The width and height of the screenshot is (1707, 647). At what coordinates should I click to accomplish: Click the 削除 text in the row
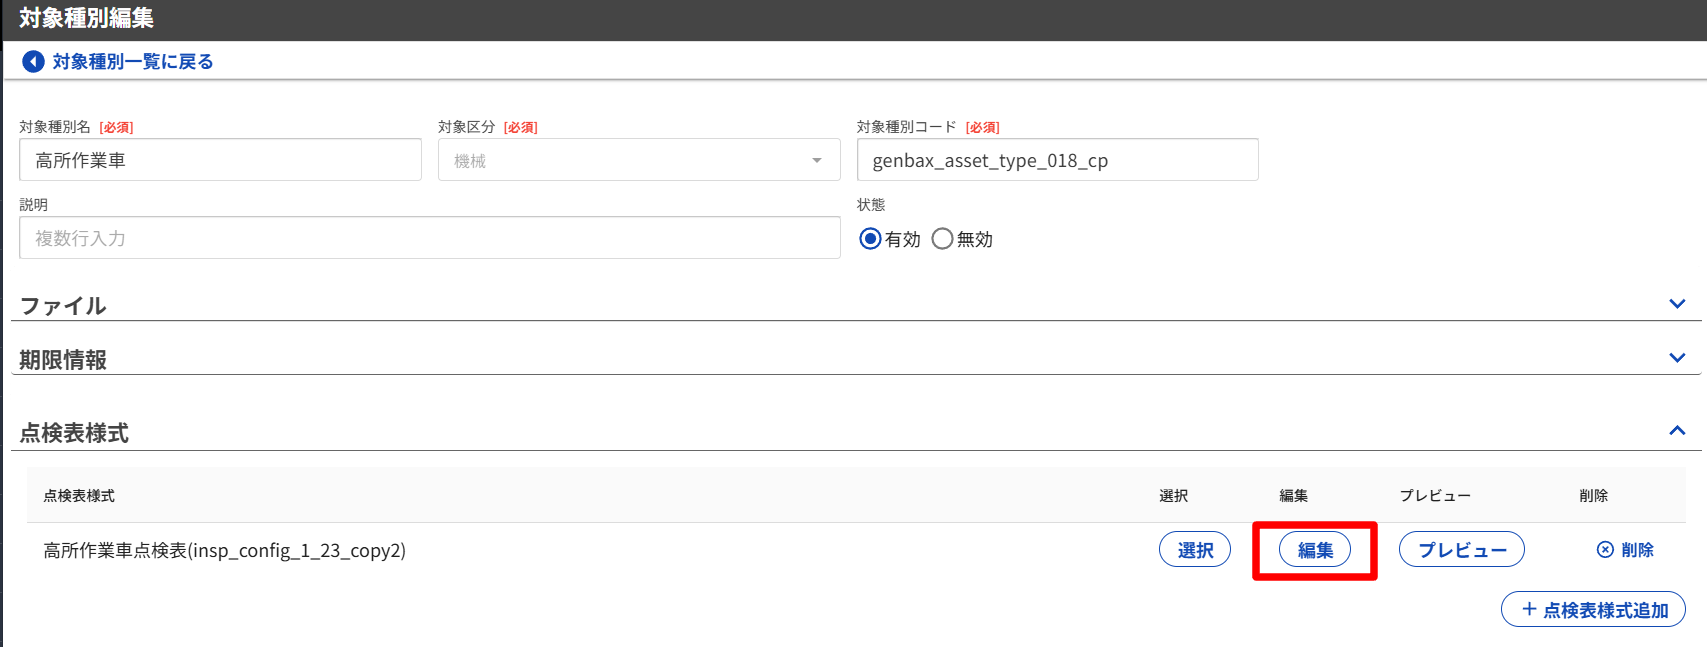coord(1637,550)
